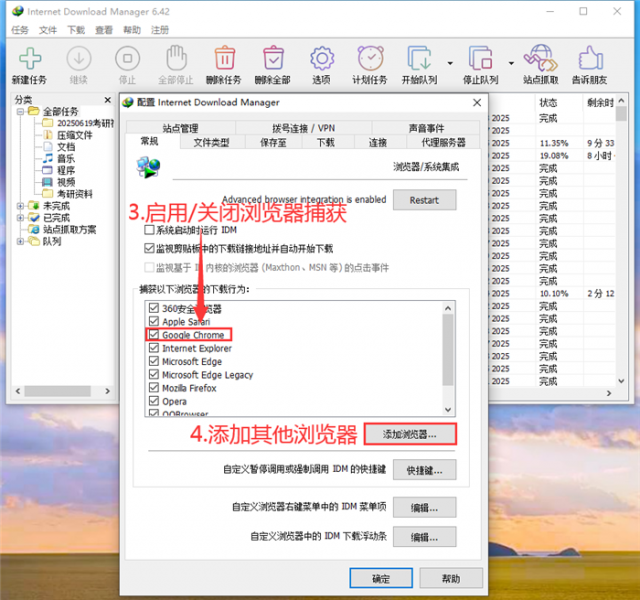
Task: Uncheck the Google Chrome browser
Action: [x=154, y=335]
